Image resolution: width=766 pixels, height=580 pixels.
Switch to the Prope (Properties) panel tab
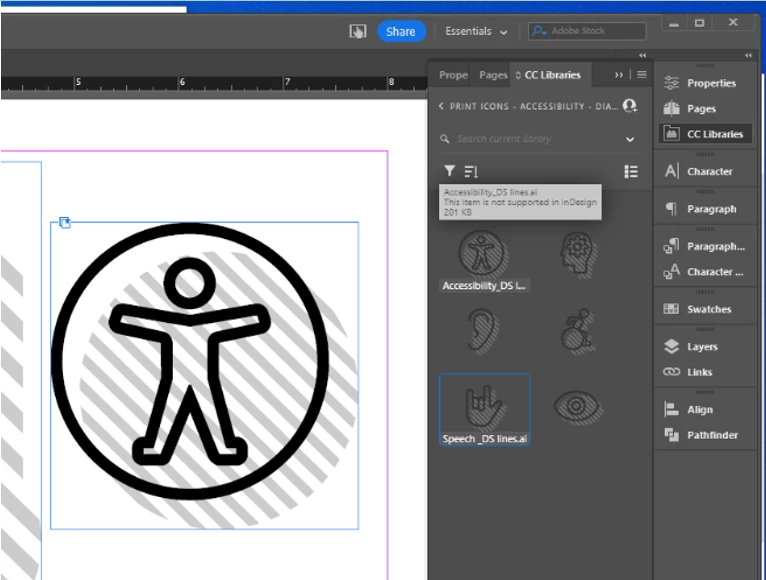pos(453,75)
